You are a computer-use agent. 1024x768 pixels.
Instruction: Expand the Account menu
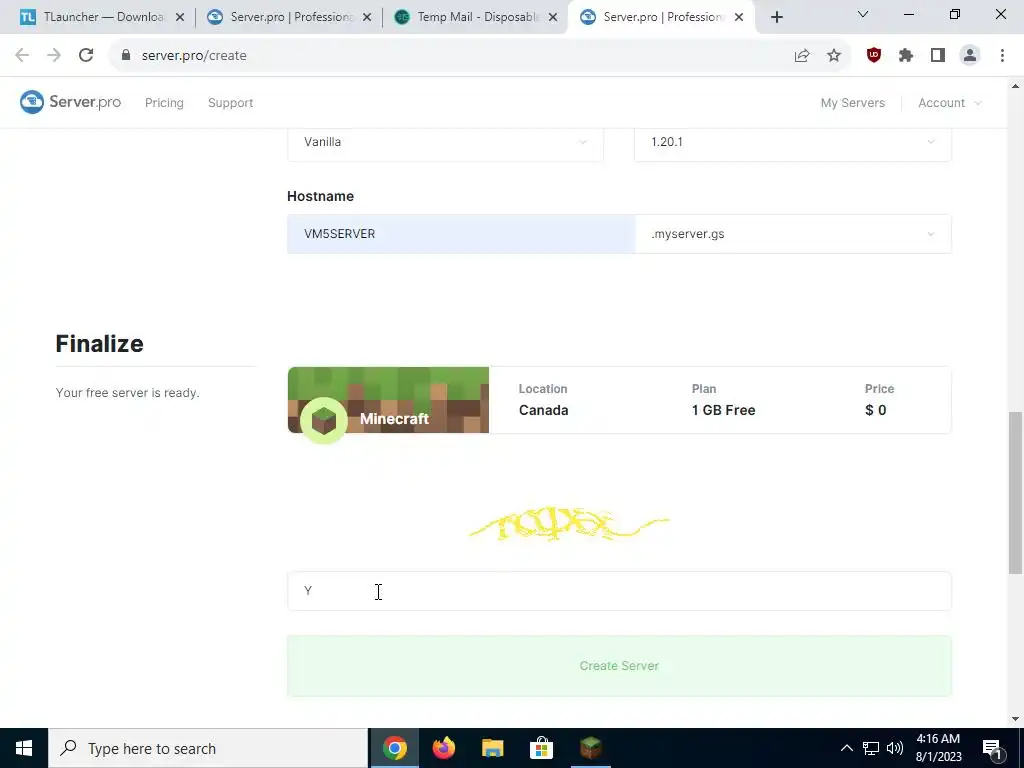pyautogui.click(x=950, y=103)
